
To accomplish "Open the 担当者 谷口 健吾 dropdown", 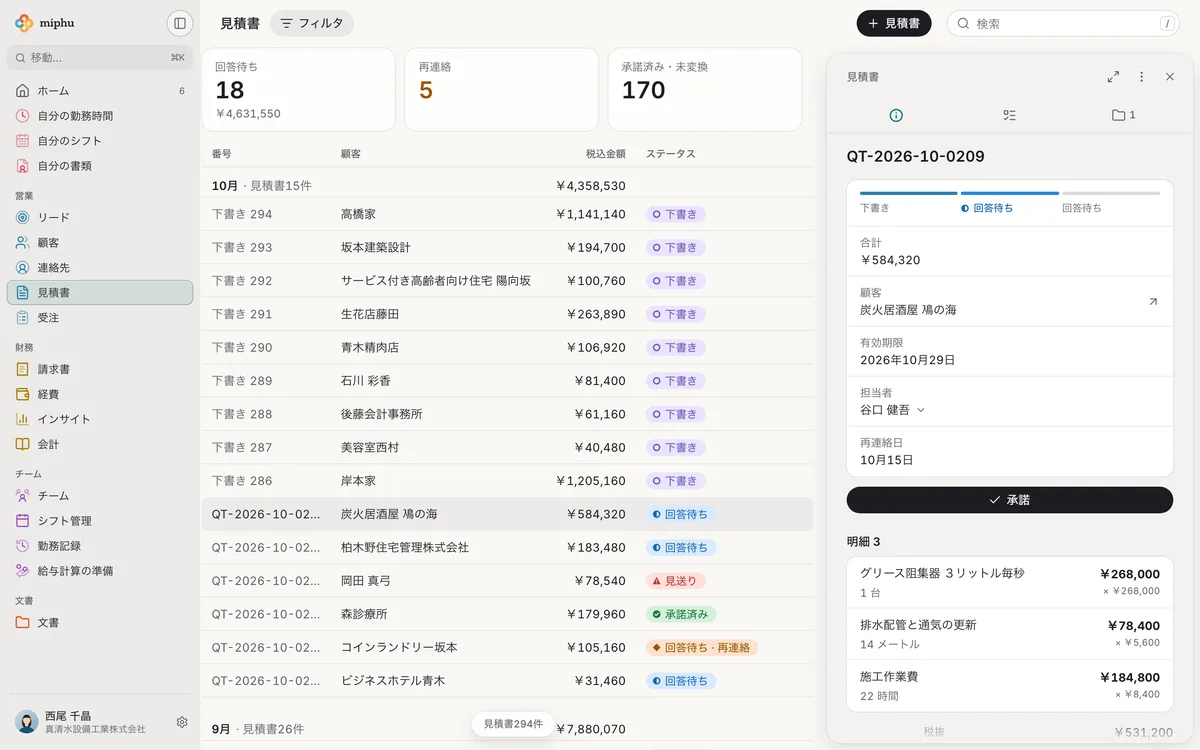I will (x=892, y=409).
